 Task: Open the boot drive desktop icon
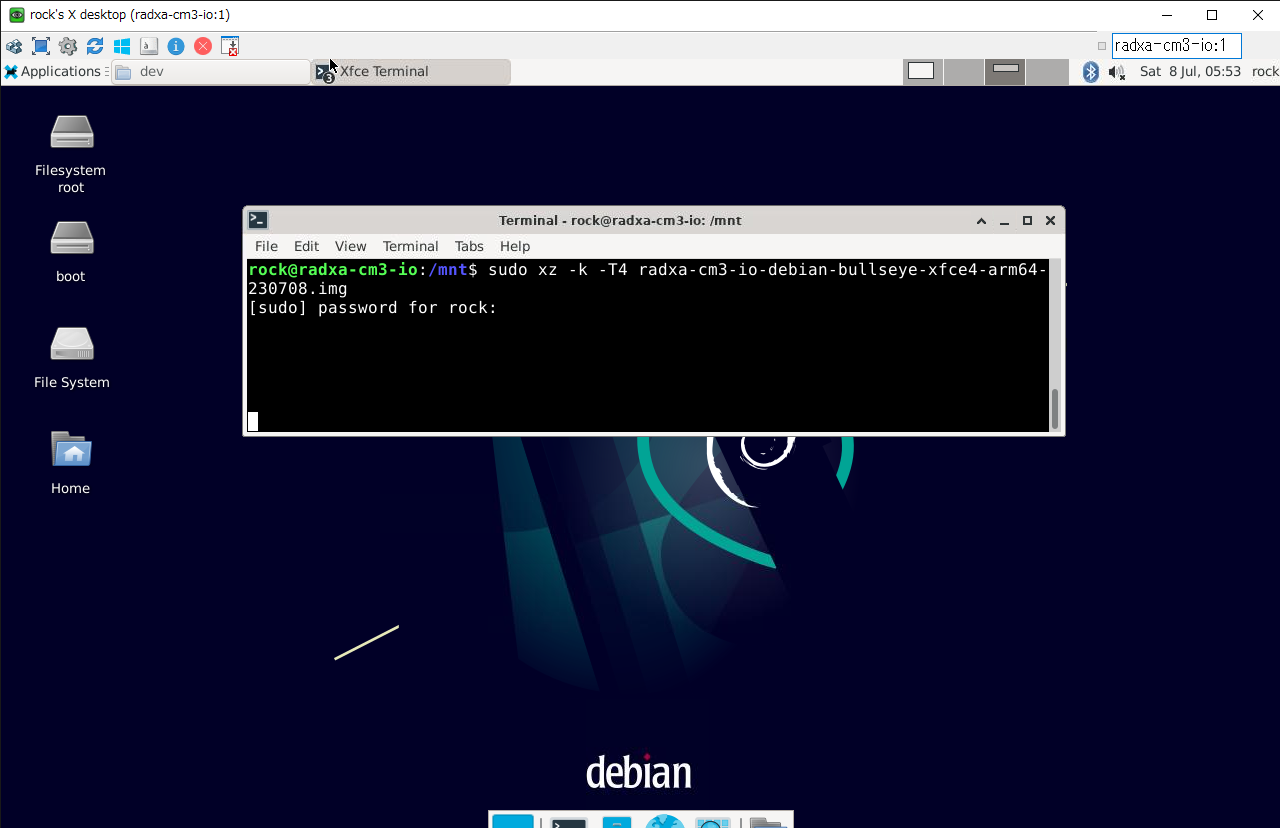pyautogui.click(x=71, y=251)
